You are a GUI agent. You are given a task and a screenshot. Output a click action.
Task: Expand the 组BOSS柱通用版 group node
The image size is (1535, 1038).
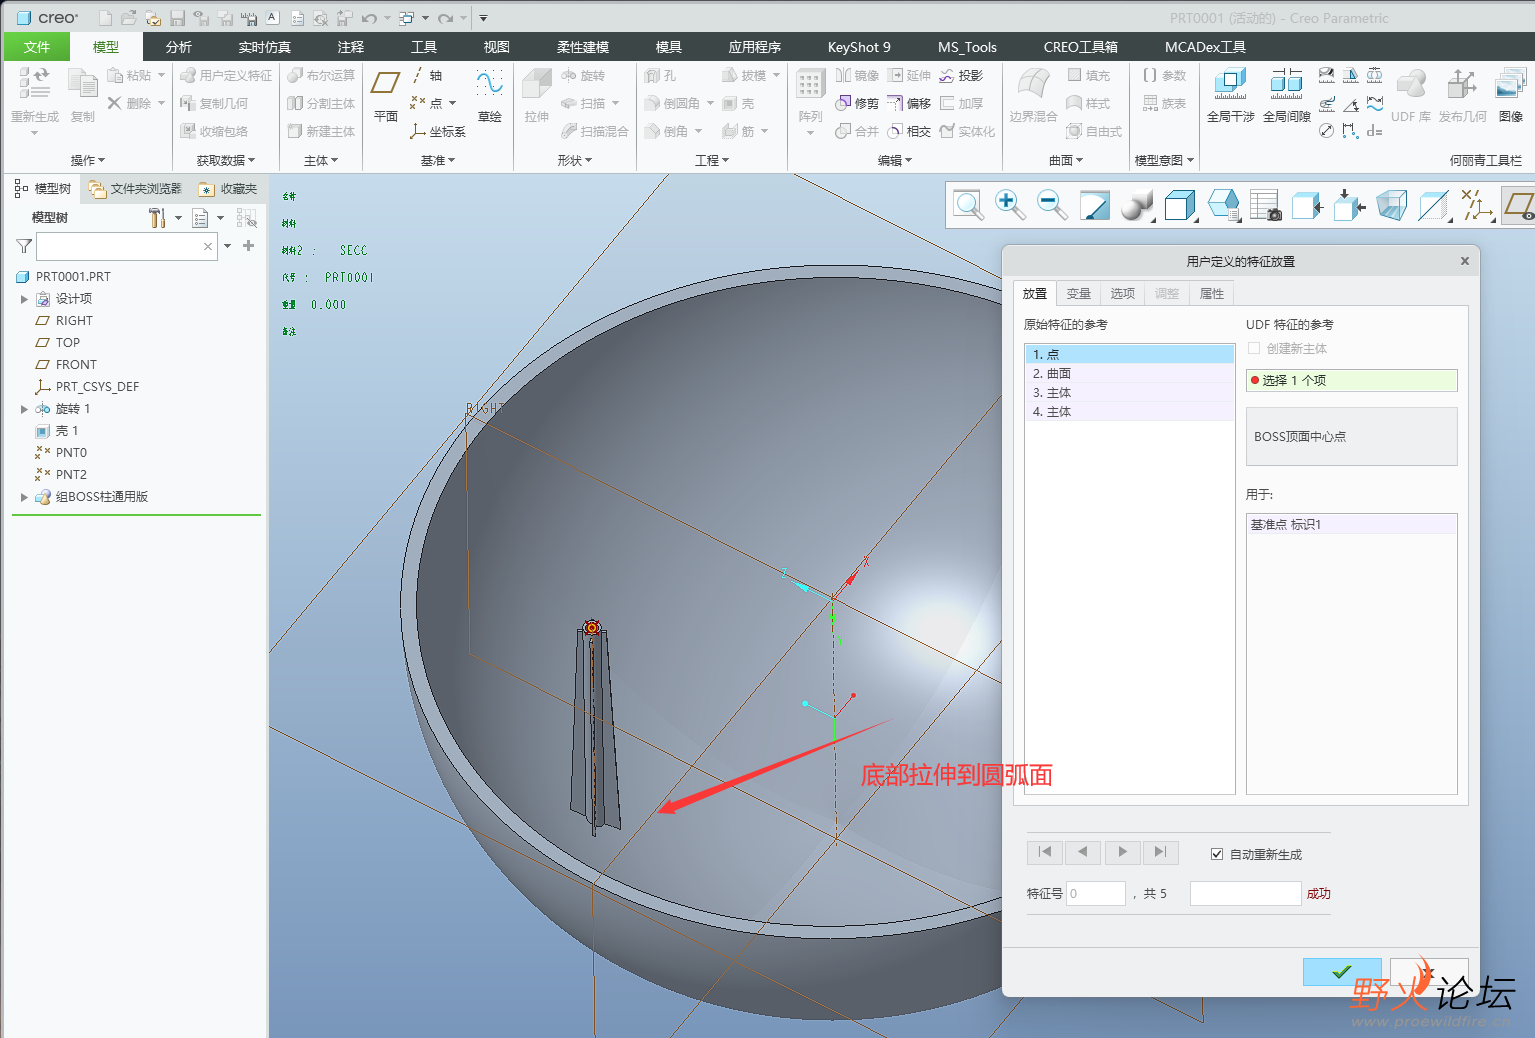click(x=24, y=497)
